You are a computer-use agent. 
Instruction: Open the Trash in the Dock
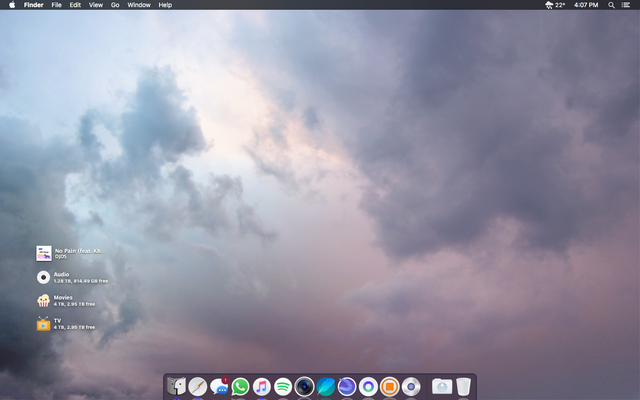coord(464,386)
